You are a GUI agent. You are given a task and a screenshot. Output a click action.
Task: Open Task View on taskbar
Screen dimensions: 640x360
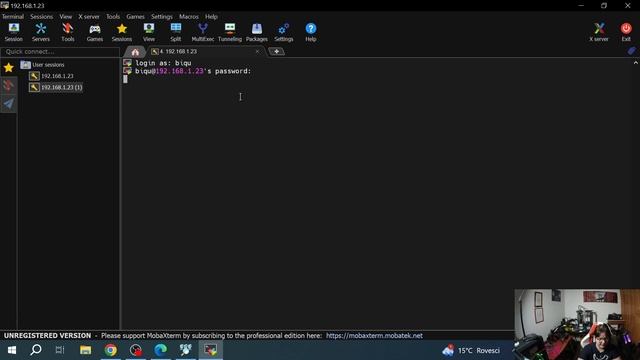click(60, 350)
